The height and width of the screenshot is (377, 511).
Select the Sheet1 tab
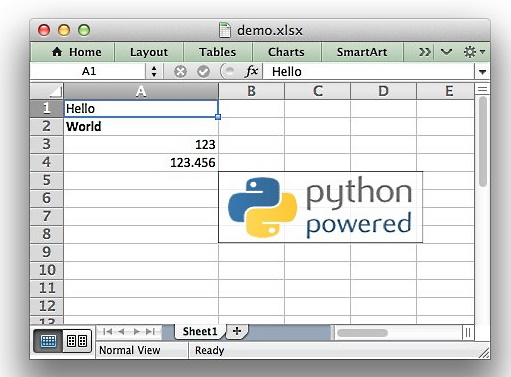pos(200,331)
